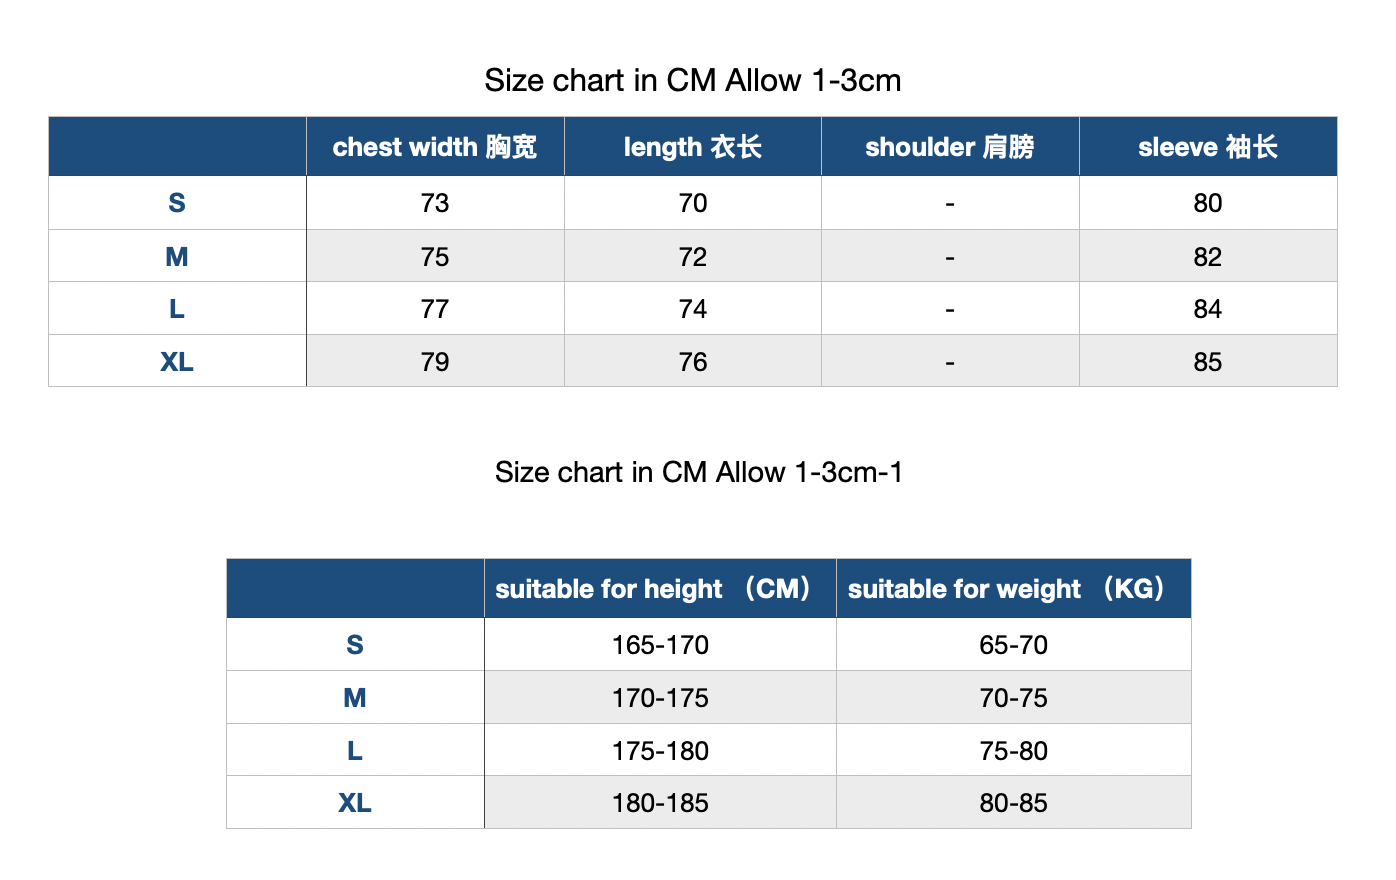Select the sleeve 袖长 column header
Viewport: 1396px width, 880px height.
click(1208, 147)
